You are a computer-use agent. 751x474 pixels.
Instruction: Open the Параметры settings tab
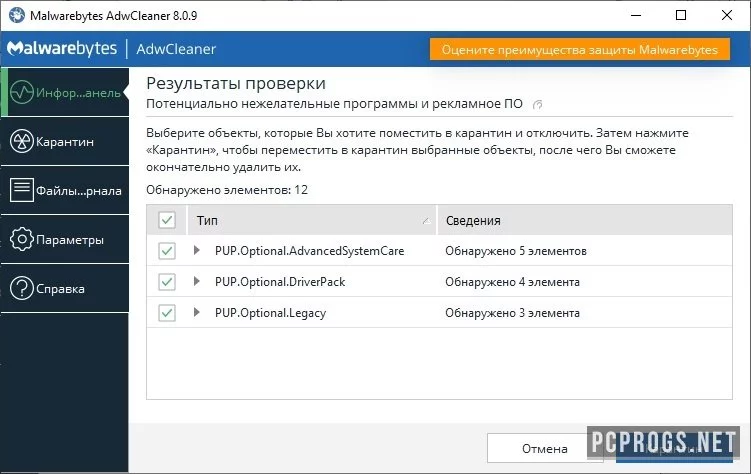click(65, 239)
